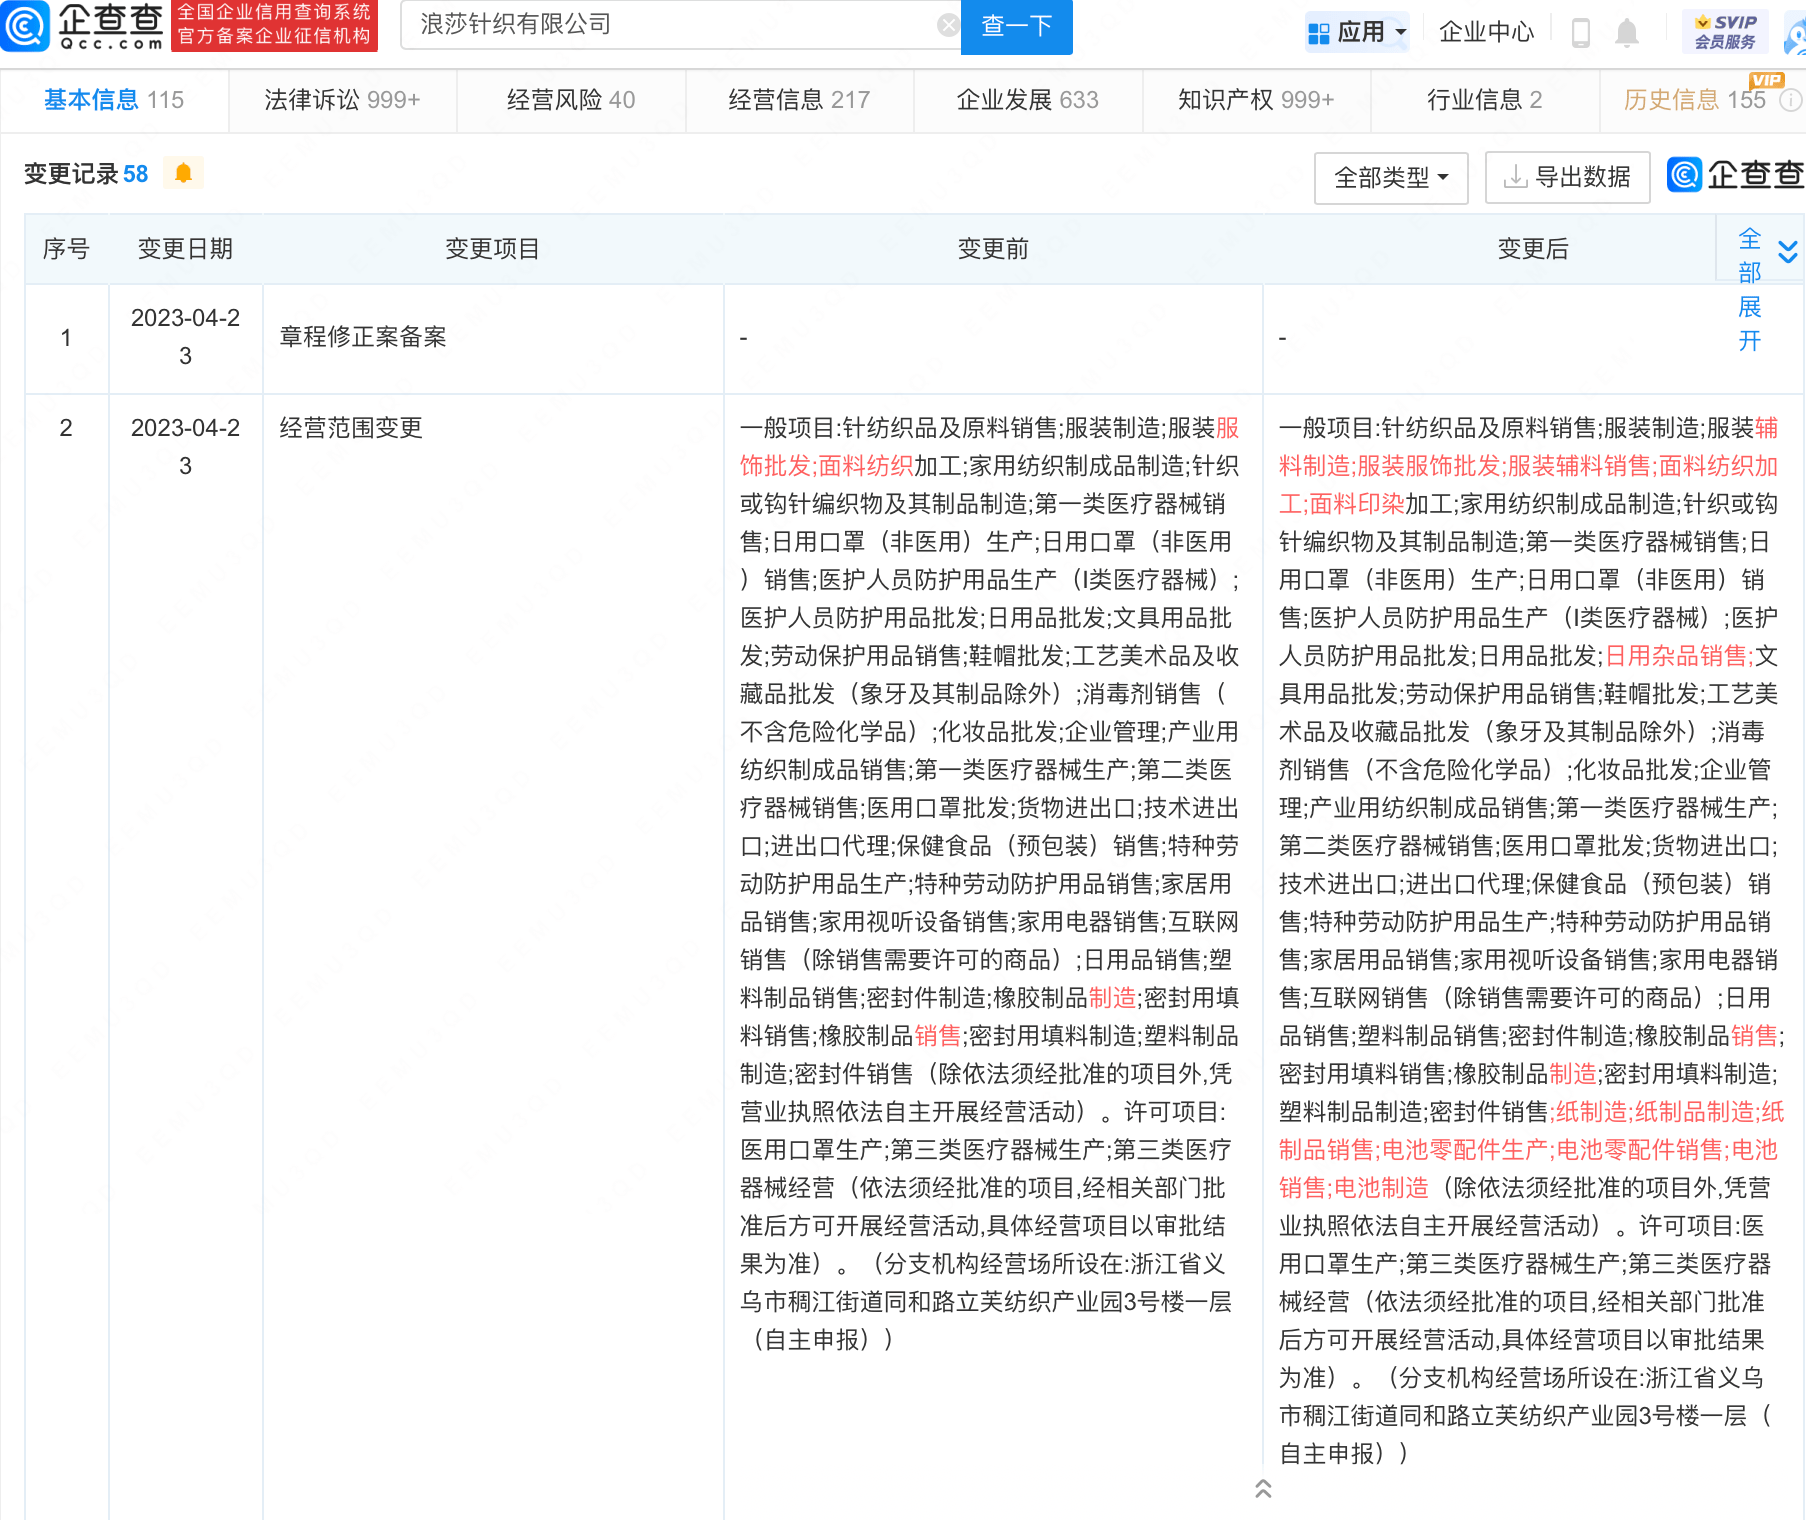
Task: Open the mobile app phone icon
Action: point(1581,31)
